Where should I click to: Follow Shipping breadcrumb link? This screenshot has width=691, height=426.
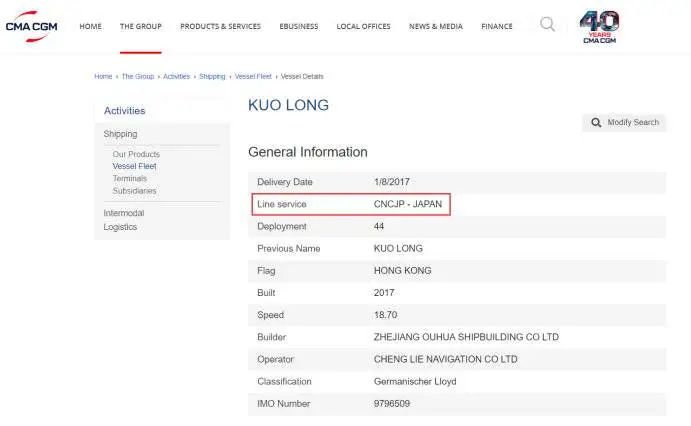coord(212,76)
